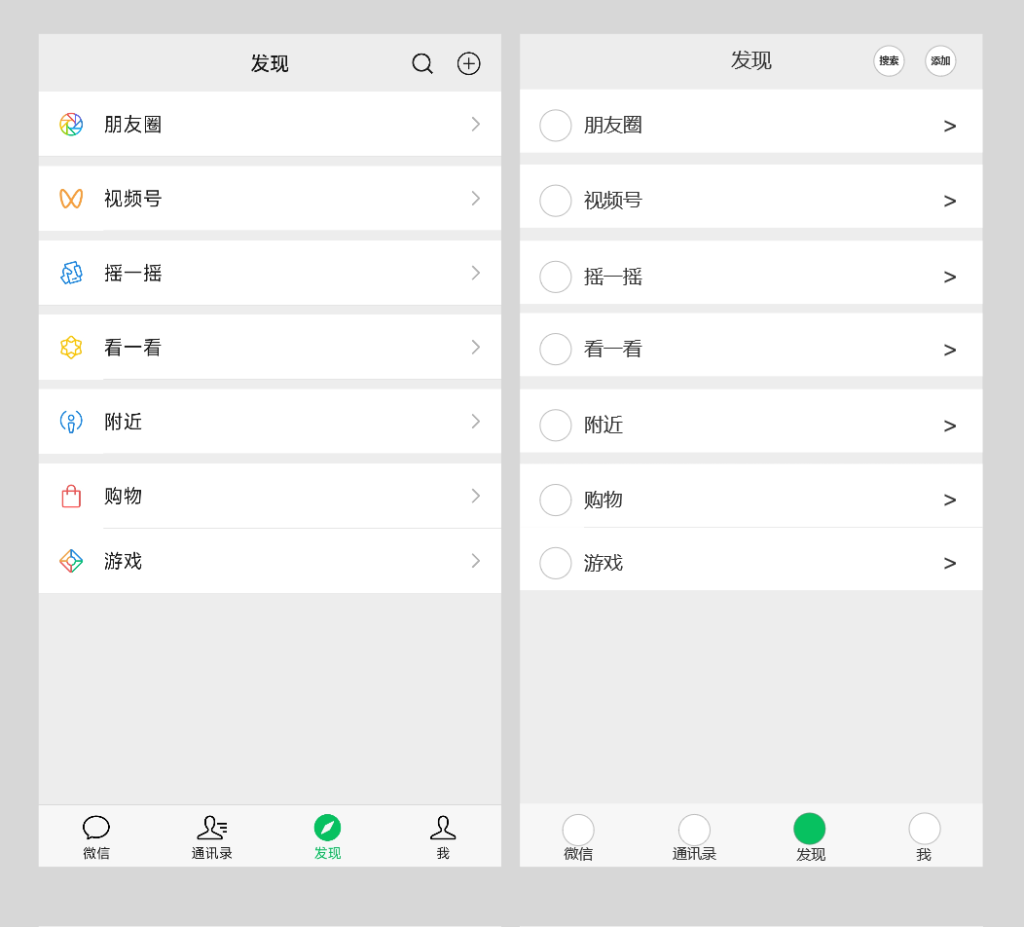The image size is (1024, 927).
Task: Click the blue Nearby person icon
Action: click(71, 422)
